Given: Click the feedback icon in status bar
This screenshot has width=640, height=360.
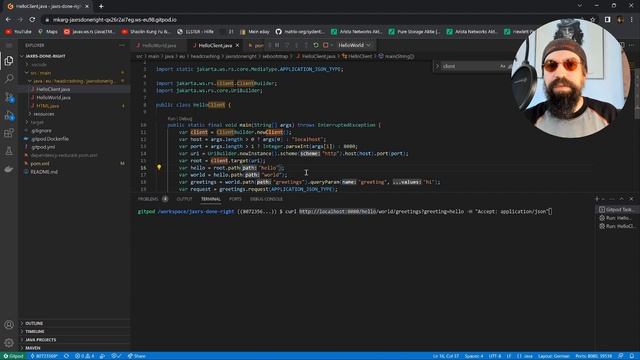Looking at the screenshot, I should point(620,356).
